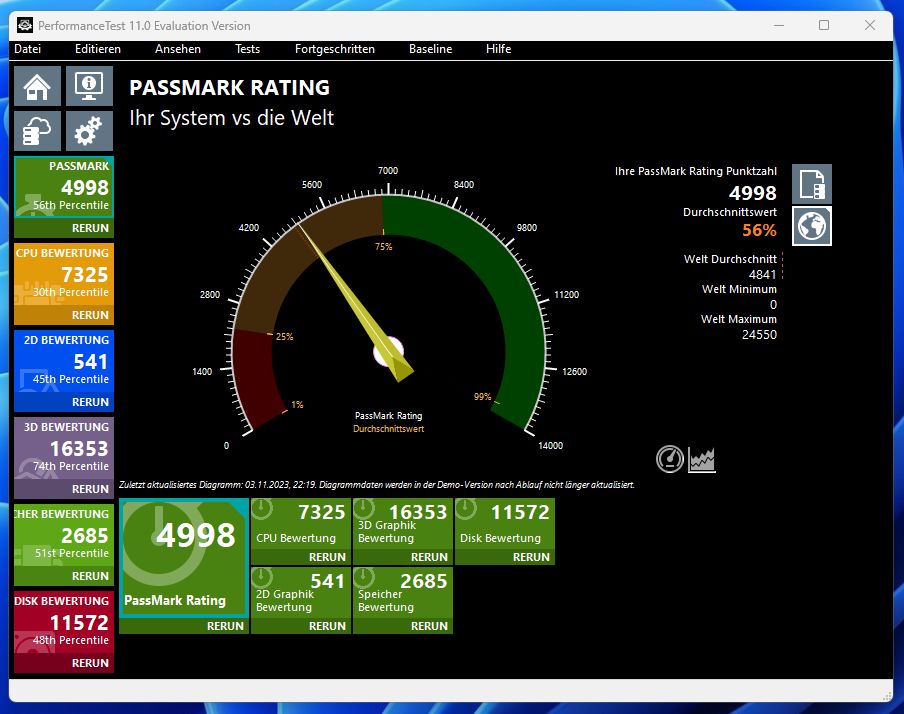Image resolution: width=904 pixels, height=714 pixels.
Task: Click the Zuletzt aktualisiertes Diagramm note
Action: coord(376,485)
